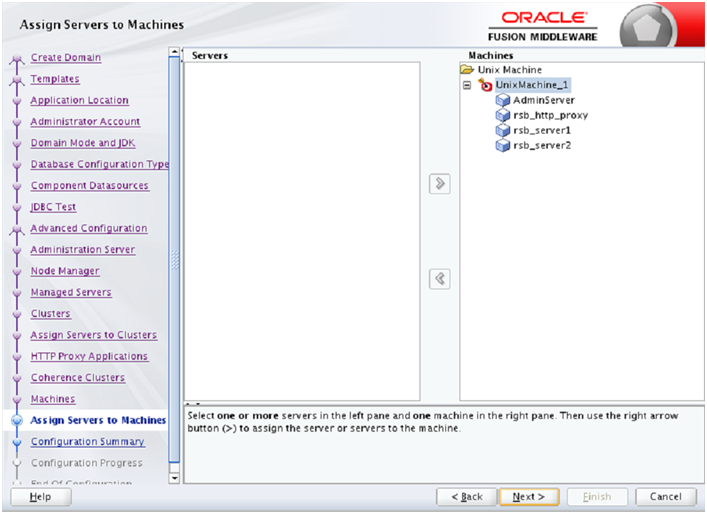
Task: Open the Administrator Account step
Action: point(85,121)
